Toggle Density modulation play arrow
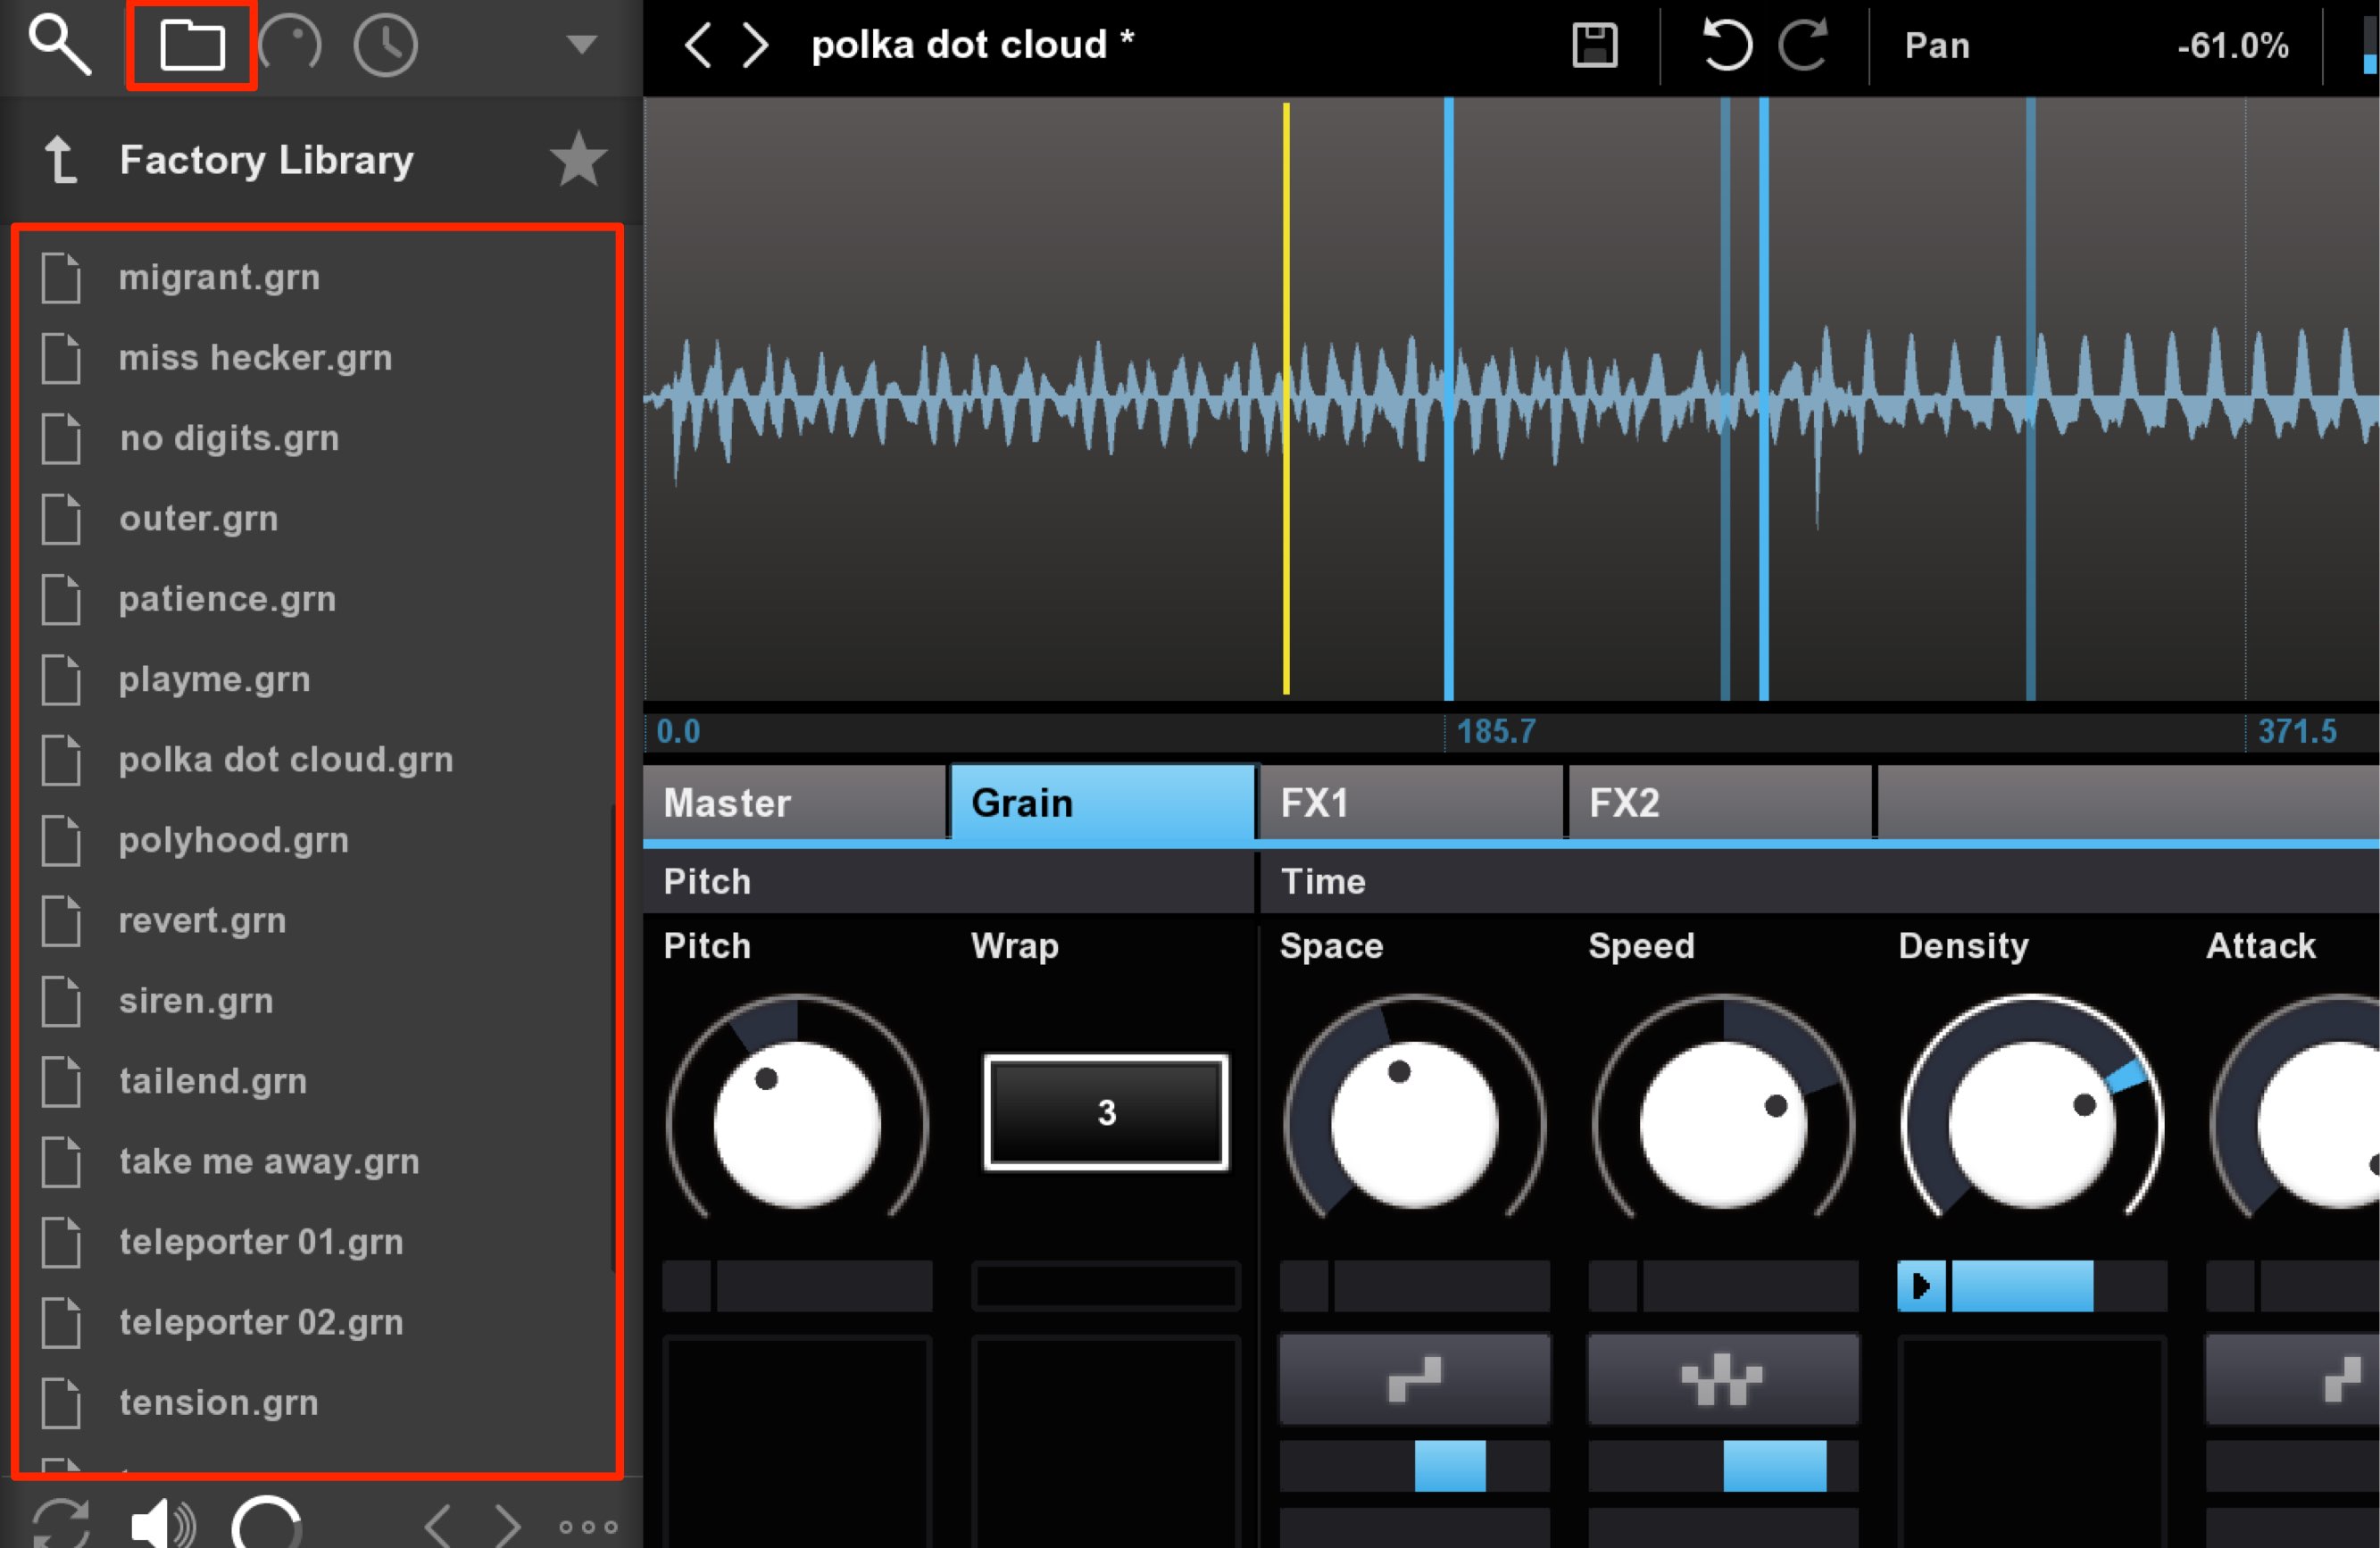 click(1921, 1285)
